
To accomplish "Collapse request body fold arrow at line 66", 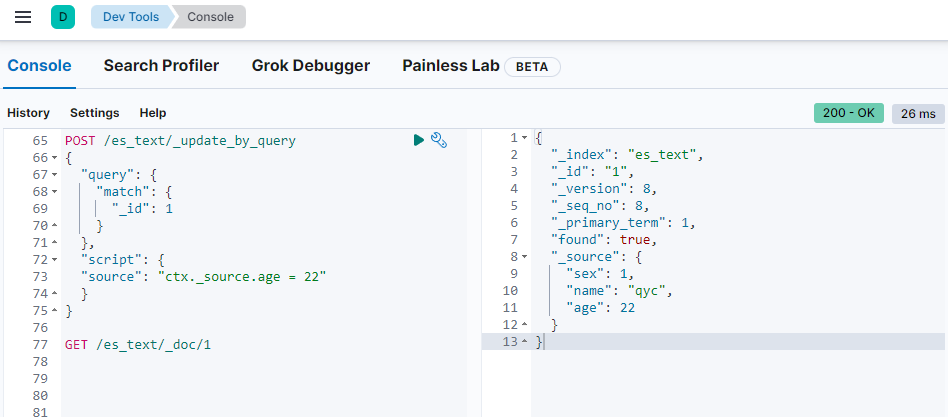I will [54, 158].
